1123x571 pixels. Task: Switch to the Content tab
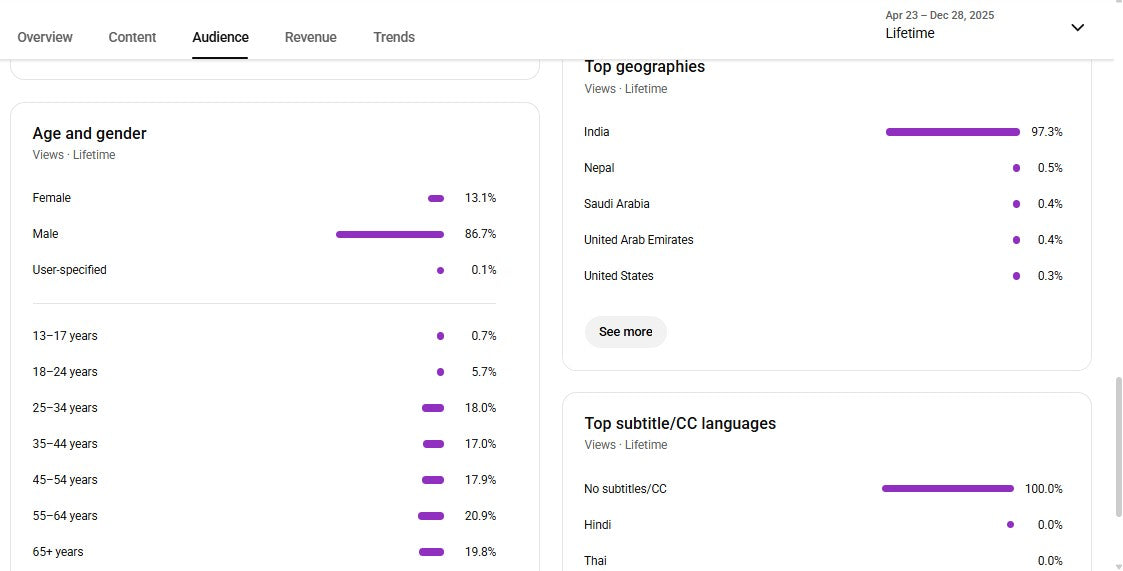point(132,37)
